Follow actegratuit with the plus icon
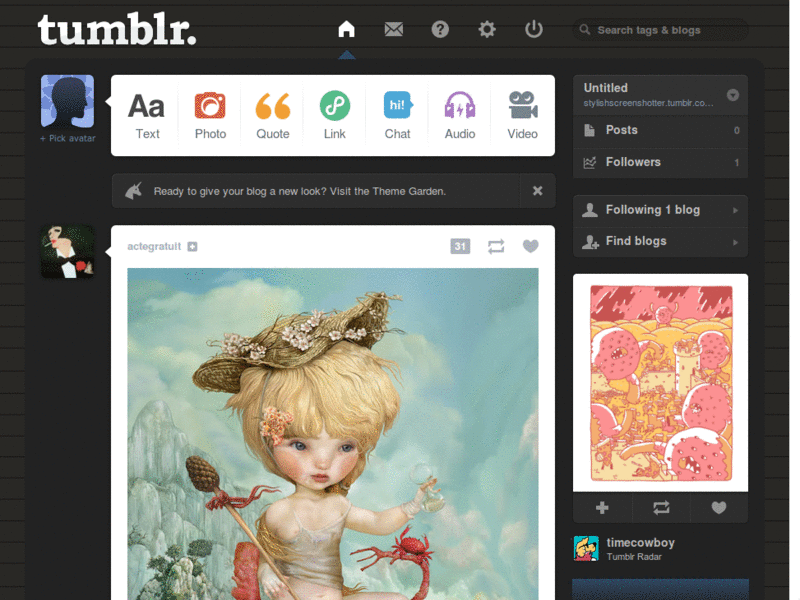 192,246
